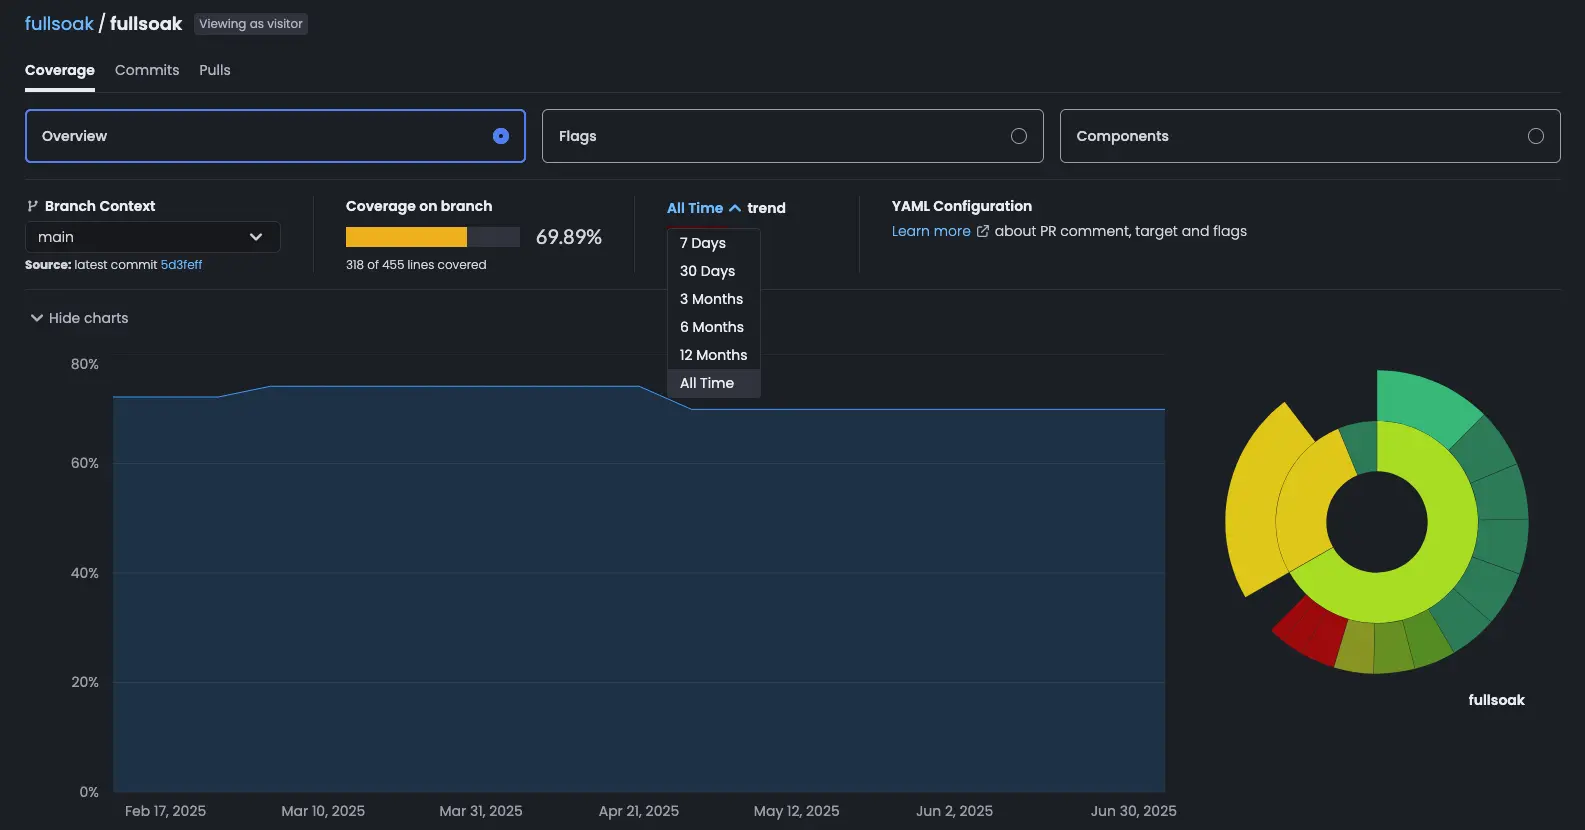
Task: Choose 3 Months from trend menu
Action: [711, 299]
